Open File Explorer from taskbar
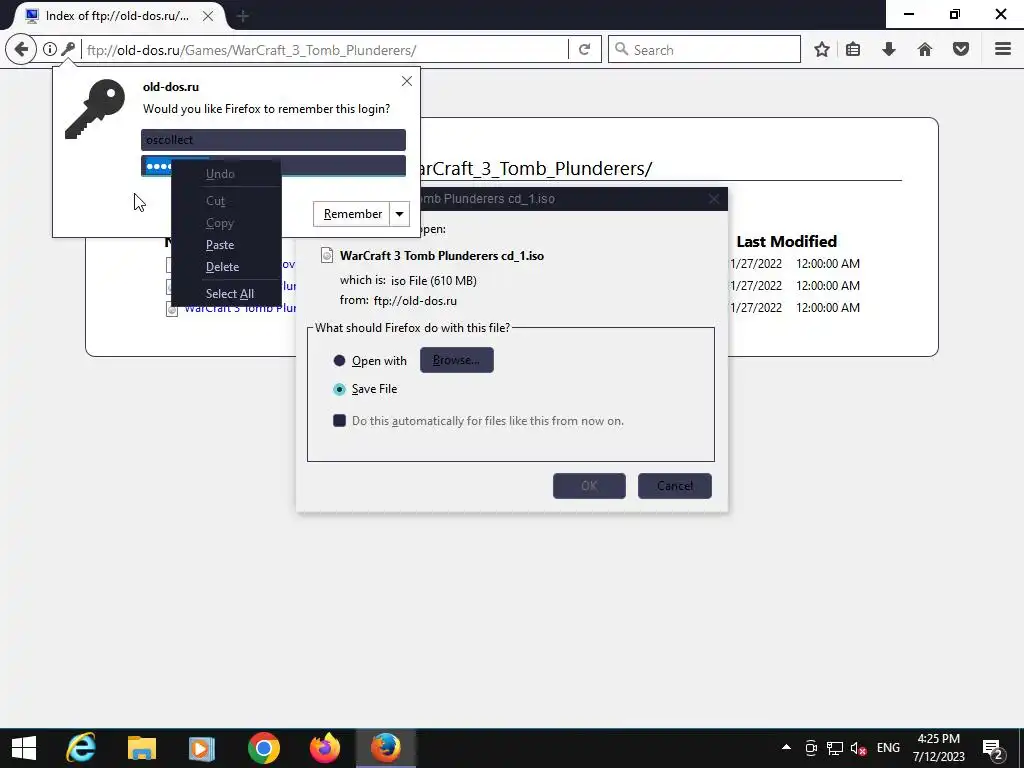The image size is (1024, 768). pyautogui.click(x=142, y=748)
